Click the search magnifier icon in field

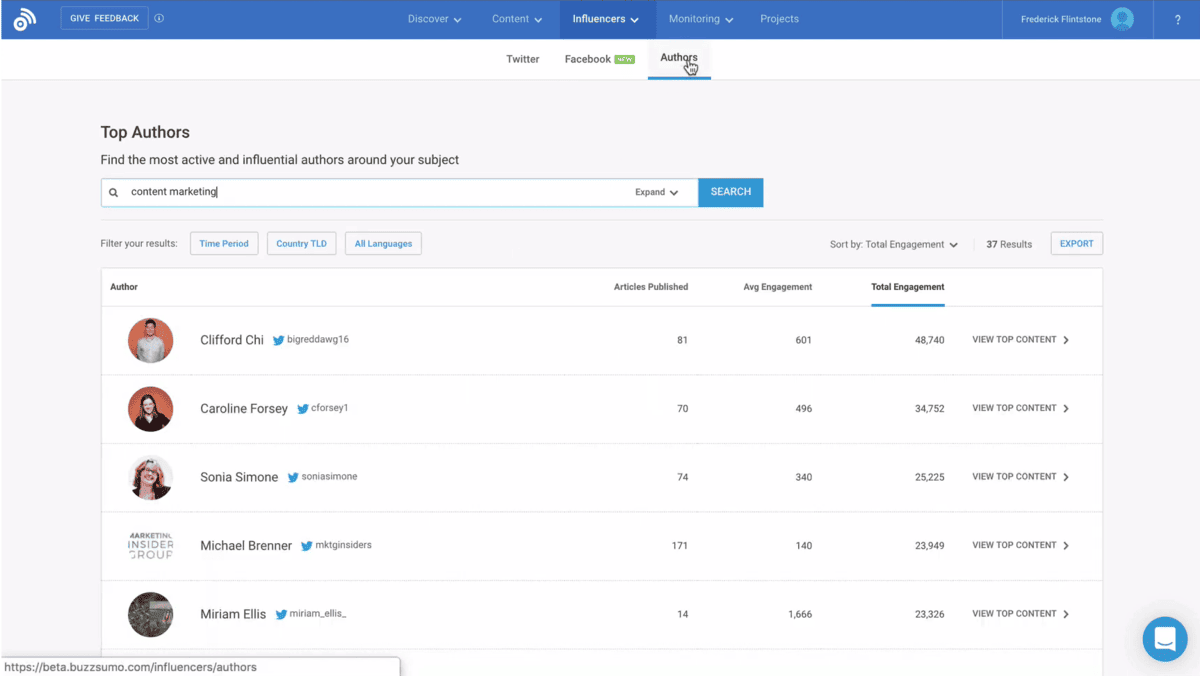pos(114,192)
